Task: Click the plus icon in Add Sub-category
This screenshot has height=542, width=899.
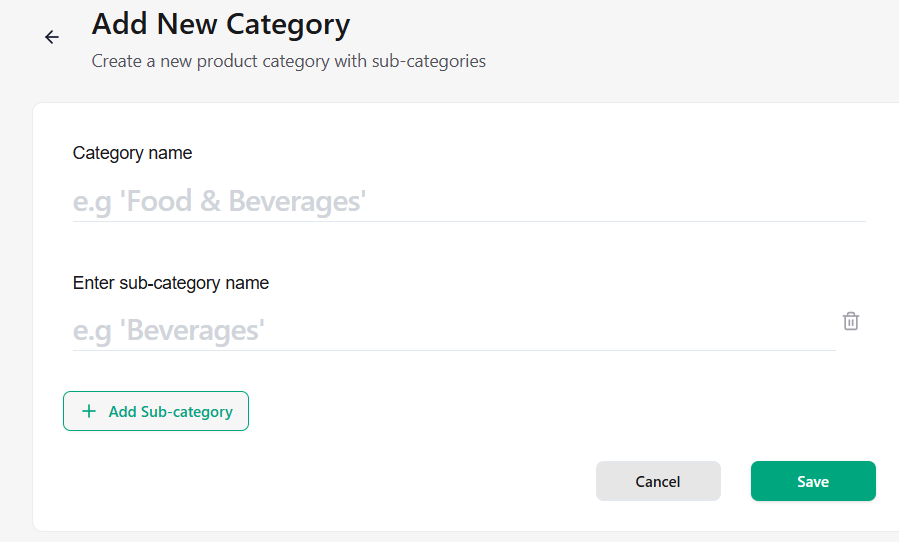Action: click(x=89, y=411)
